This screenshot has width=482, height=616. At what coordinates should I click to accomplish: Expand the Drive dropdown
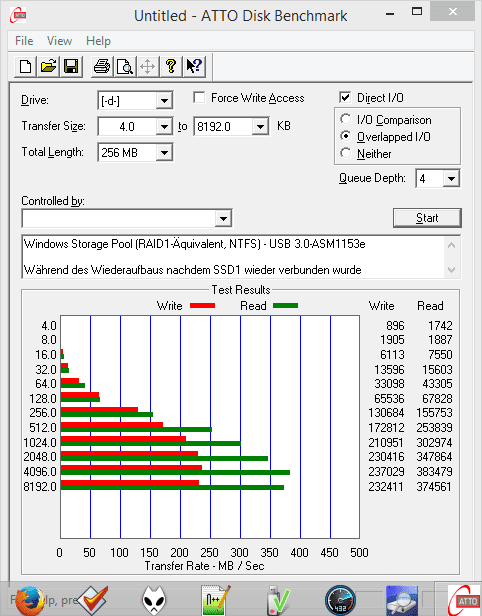point(164,101)
